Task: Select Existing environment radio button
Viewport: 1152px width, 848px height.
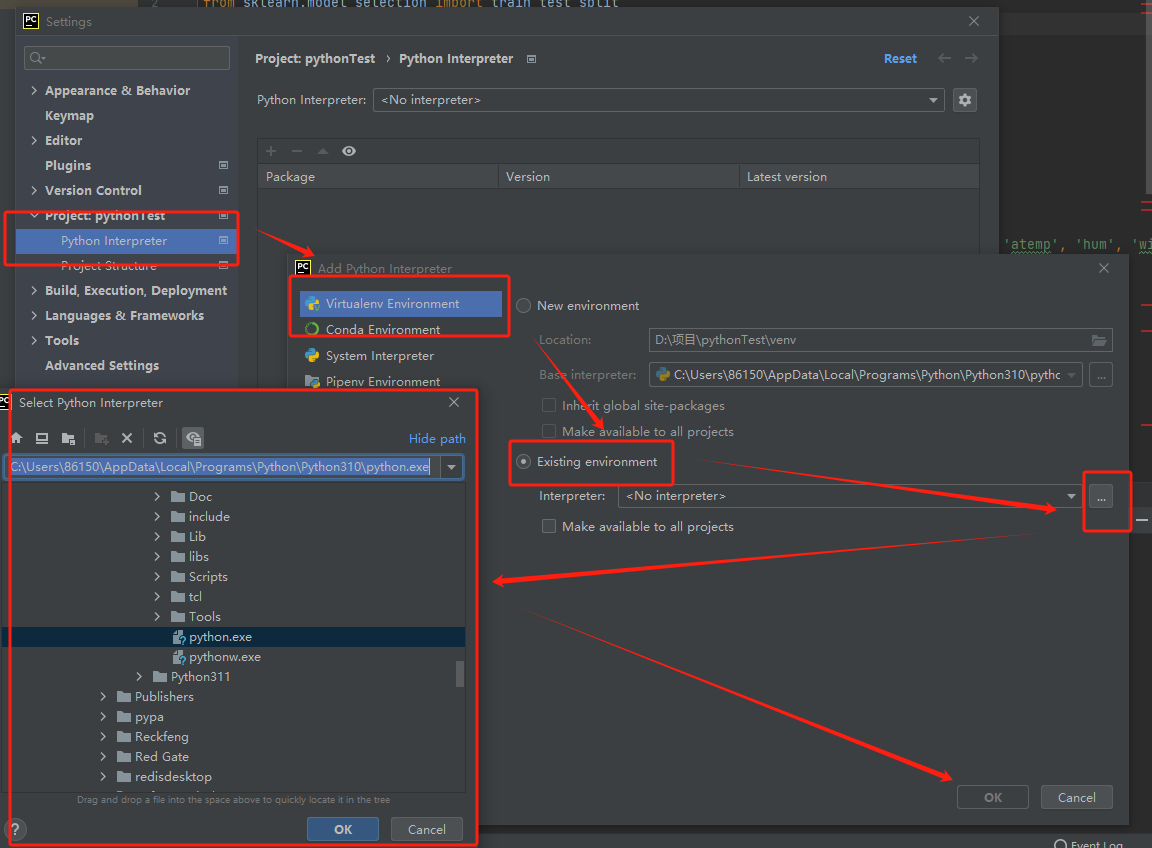Action: pyautogui.click(x=523, y=461)
